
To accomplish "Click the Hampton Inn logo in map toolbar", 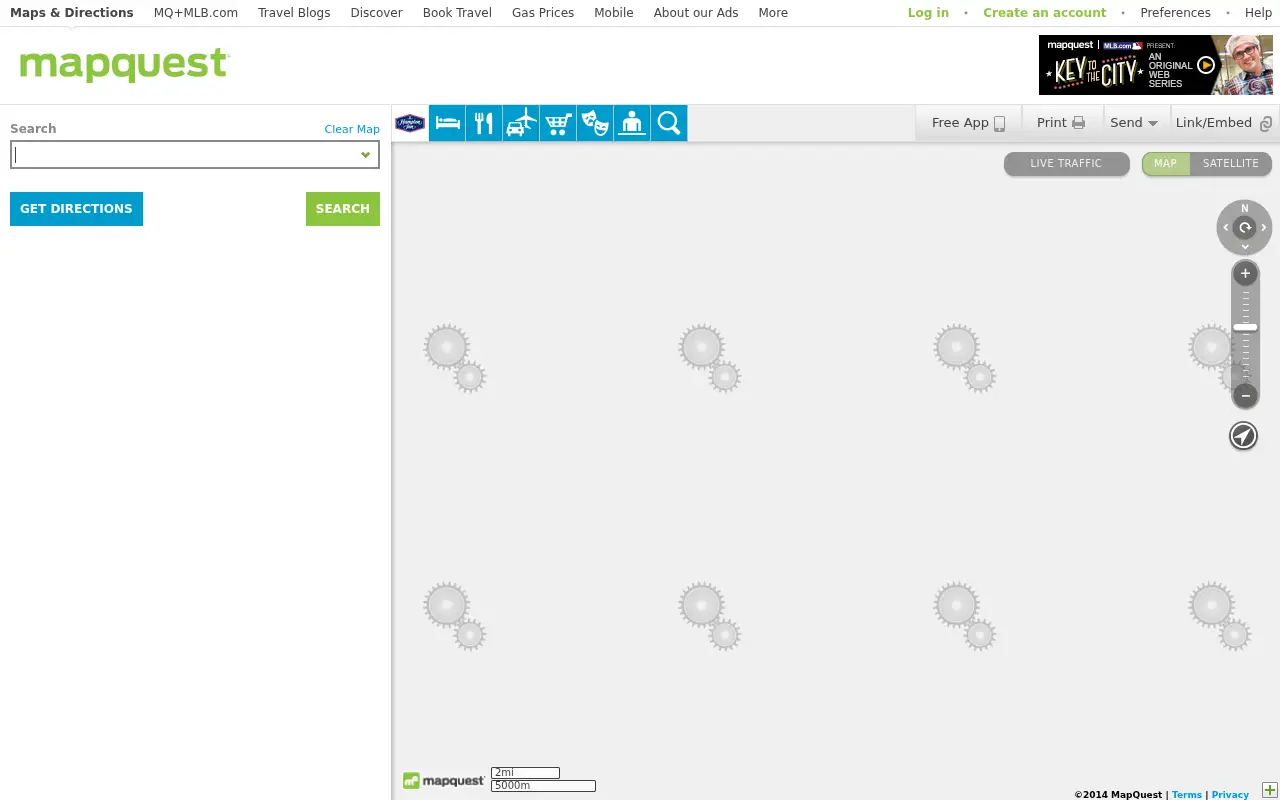I will [410, 123].
